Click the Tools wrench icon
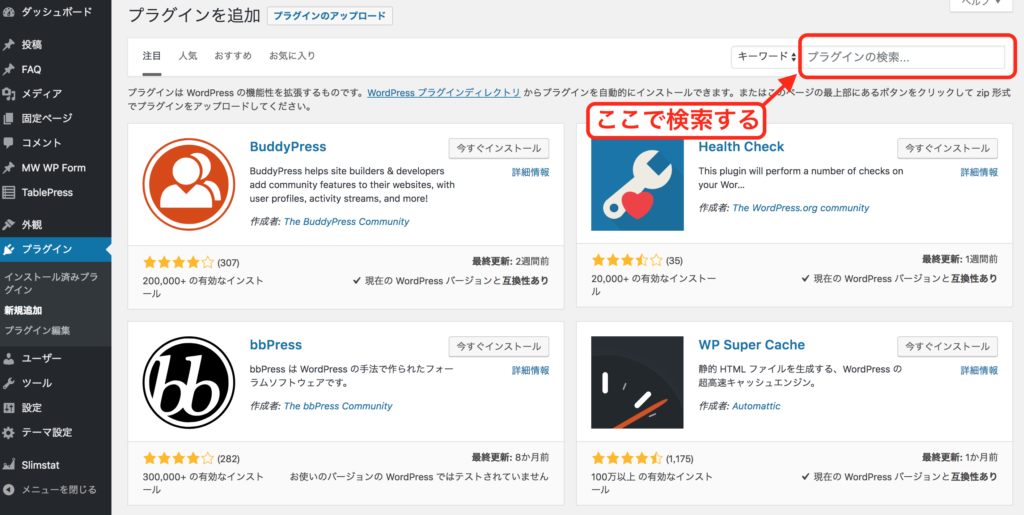The width and height of the screenshot is (1024, 515). coord(9,383)
